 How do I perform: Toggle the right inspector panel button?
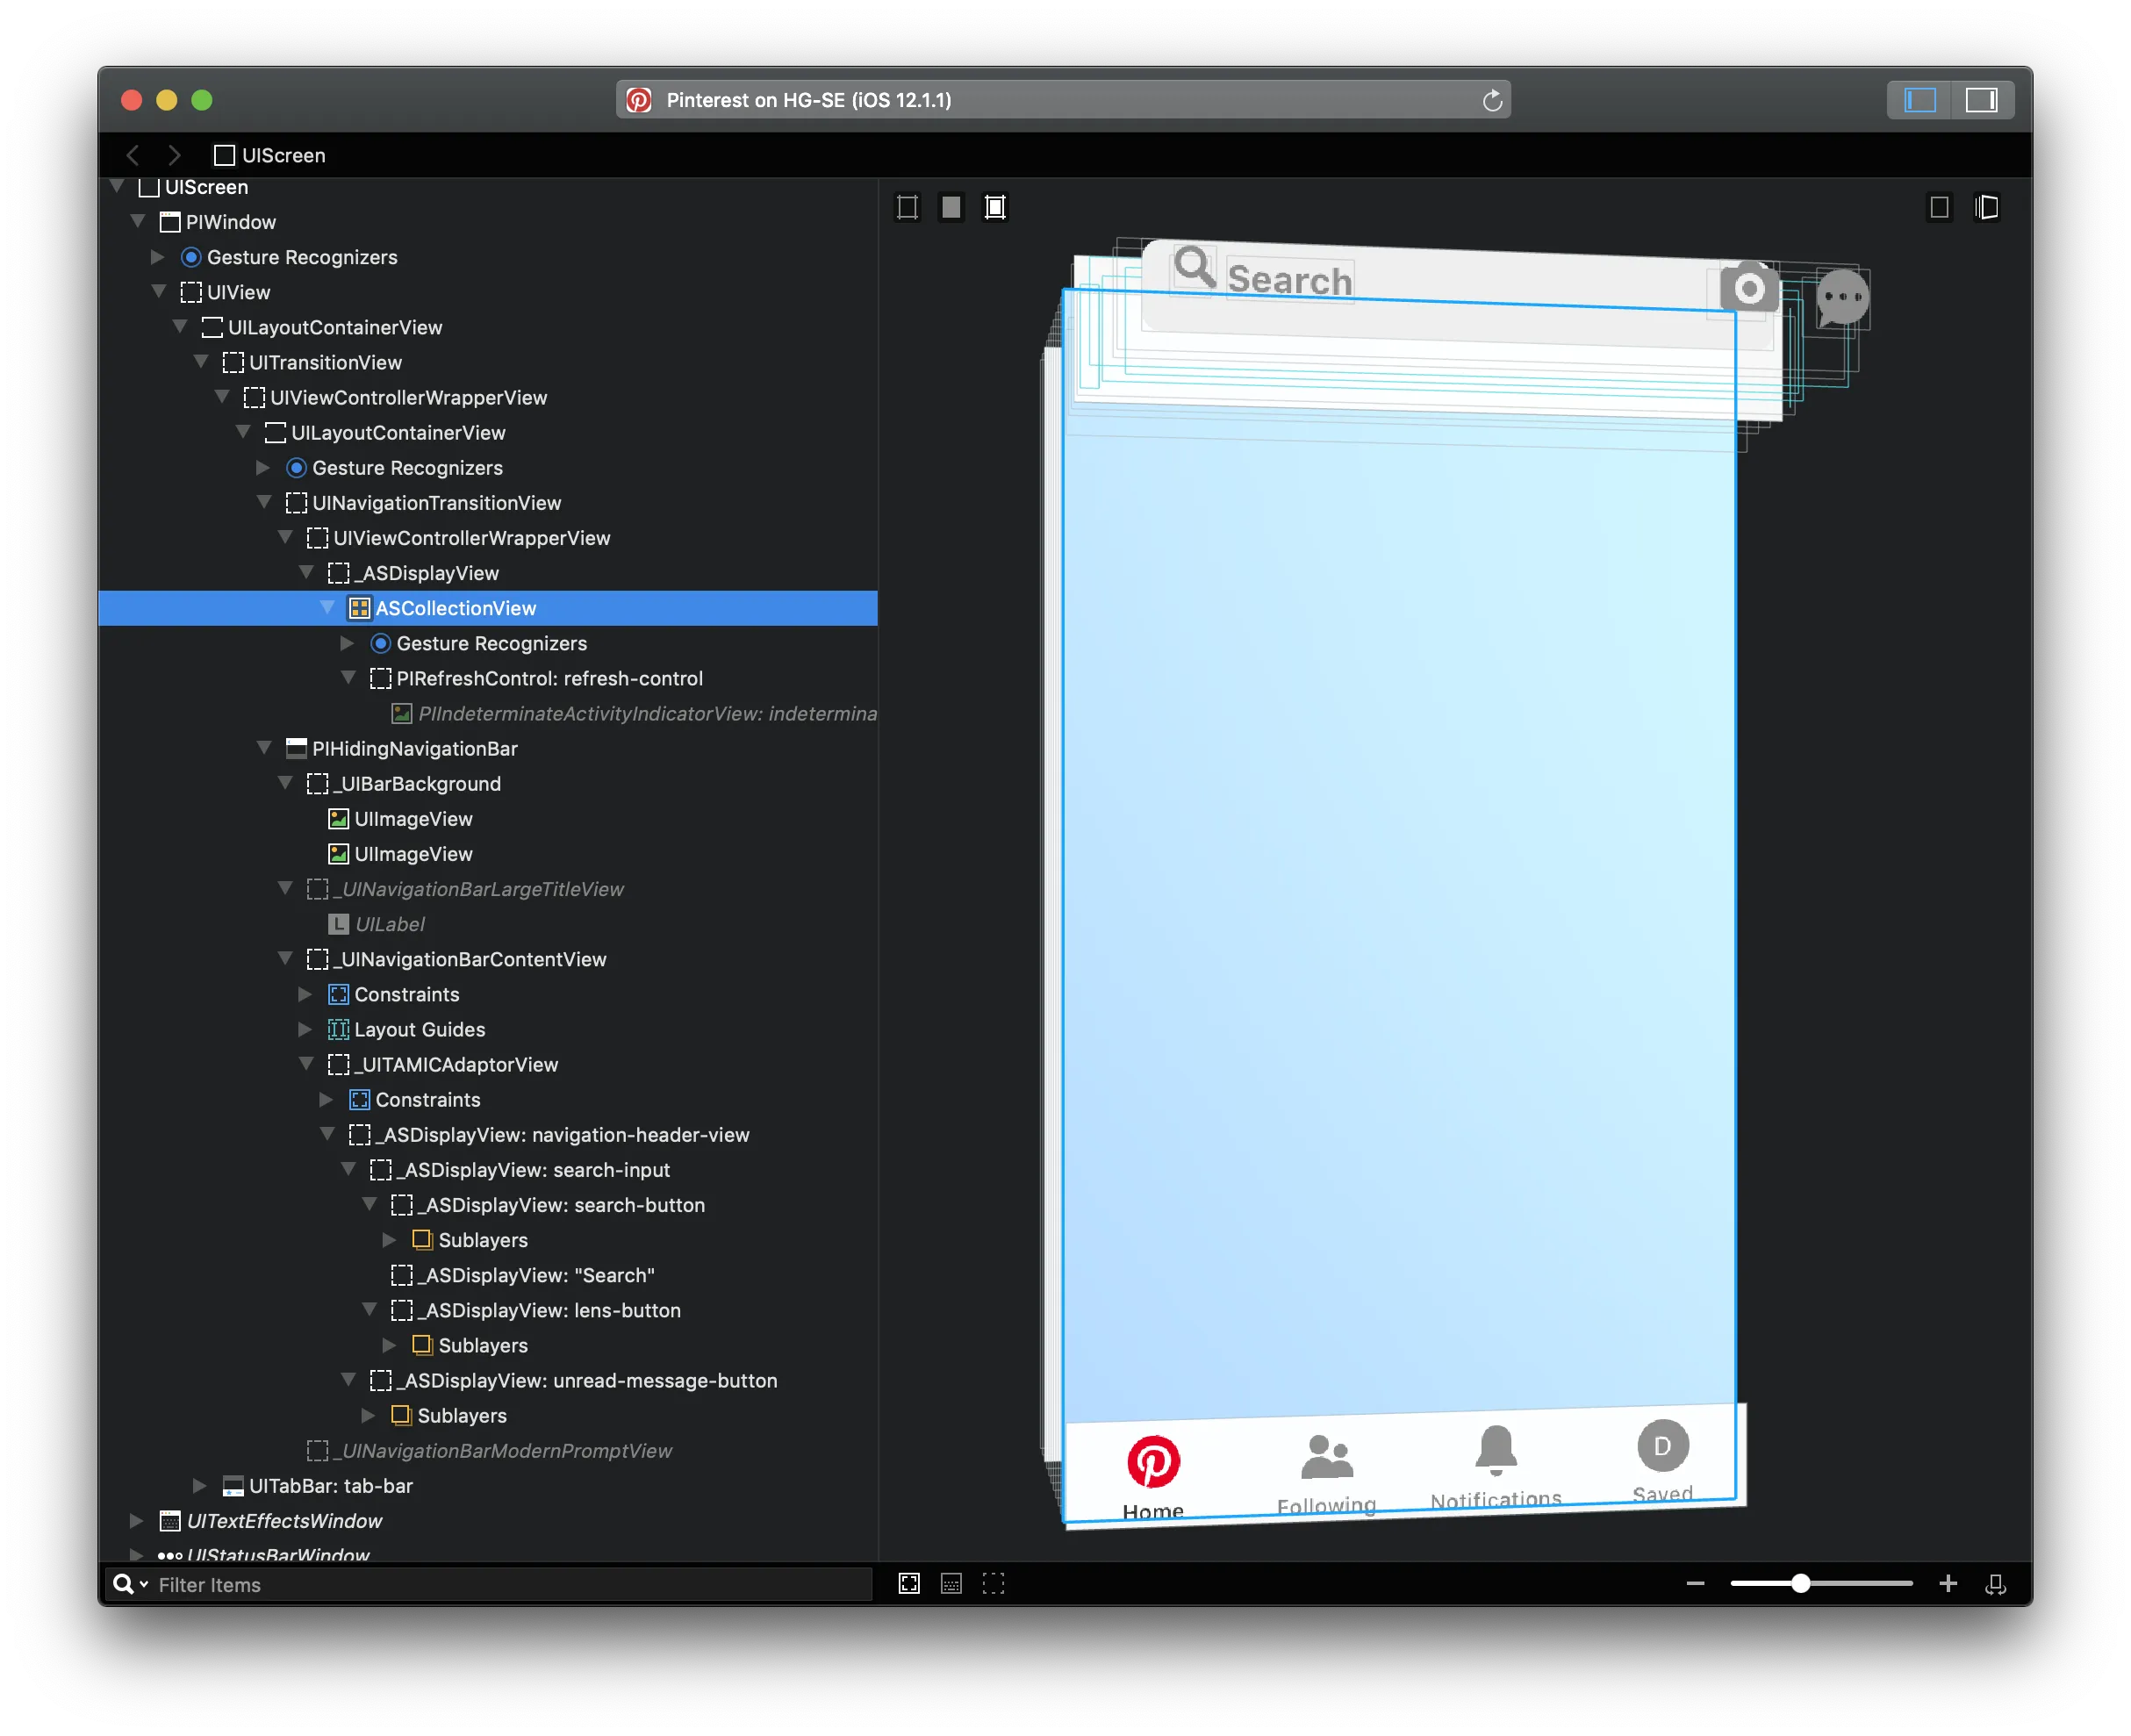point(1980,100)
